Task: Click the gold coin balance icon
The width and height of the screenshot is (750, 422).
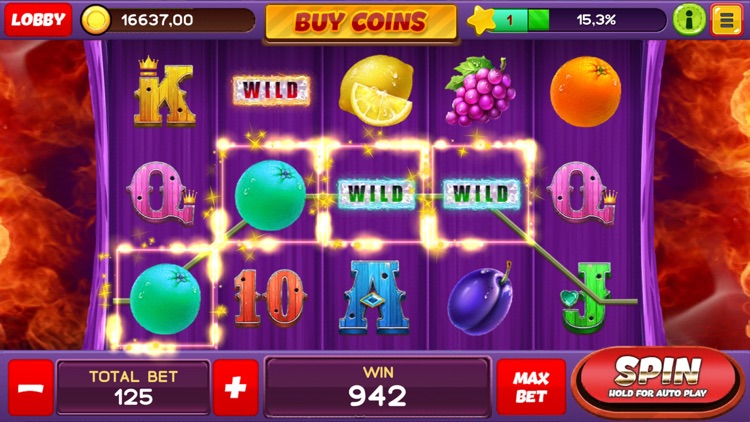Action: (96, 20)
